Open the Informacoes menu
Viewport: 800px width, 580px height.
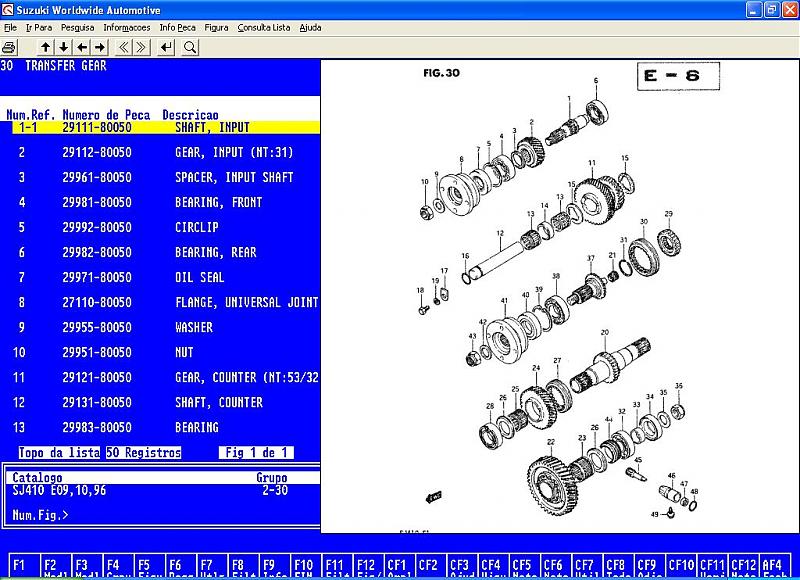tap(127, 28)
